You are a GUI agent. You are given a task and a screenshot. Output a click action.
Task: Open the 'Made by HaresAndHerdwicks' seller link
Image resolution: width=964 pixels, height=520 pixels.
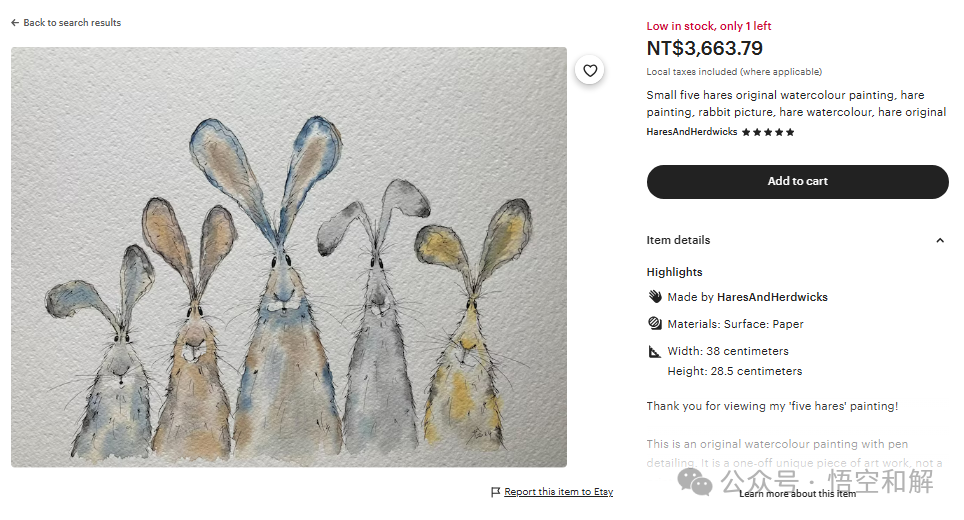pyautogui.click(x=772, y=297)
